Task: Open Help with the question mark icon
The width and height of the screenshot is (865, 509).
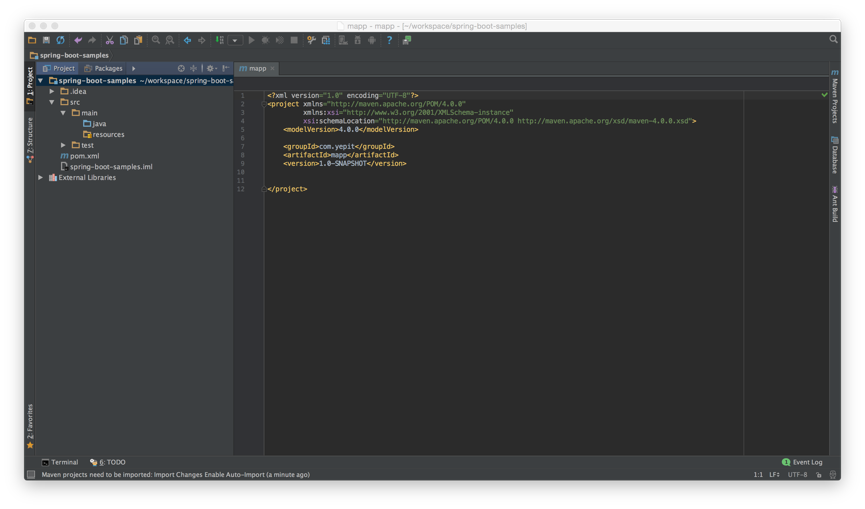Action: [389, 40]
